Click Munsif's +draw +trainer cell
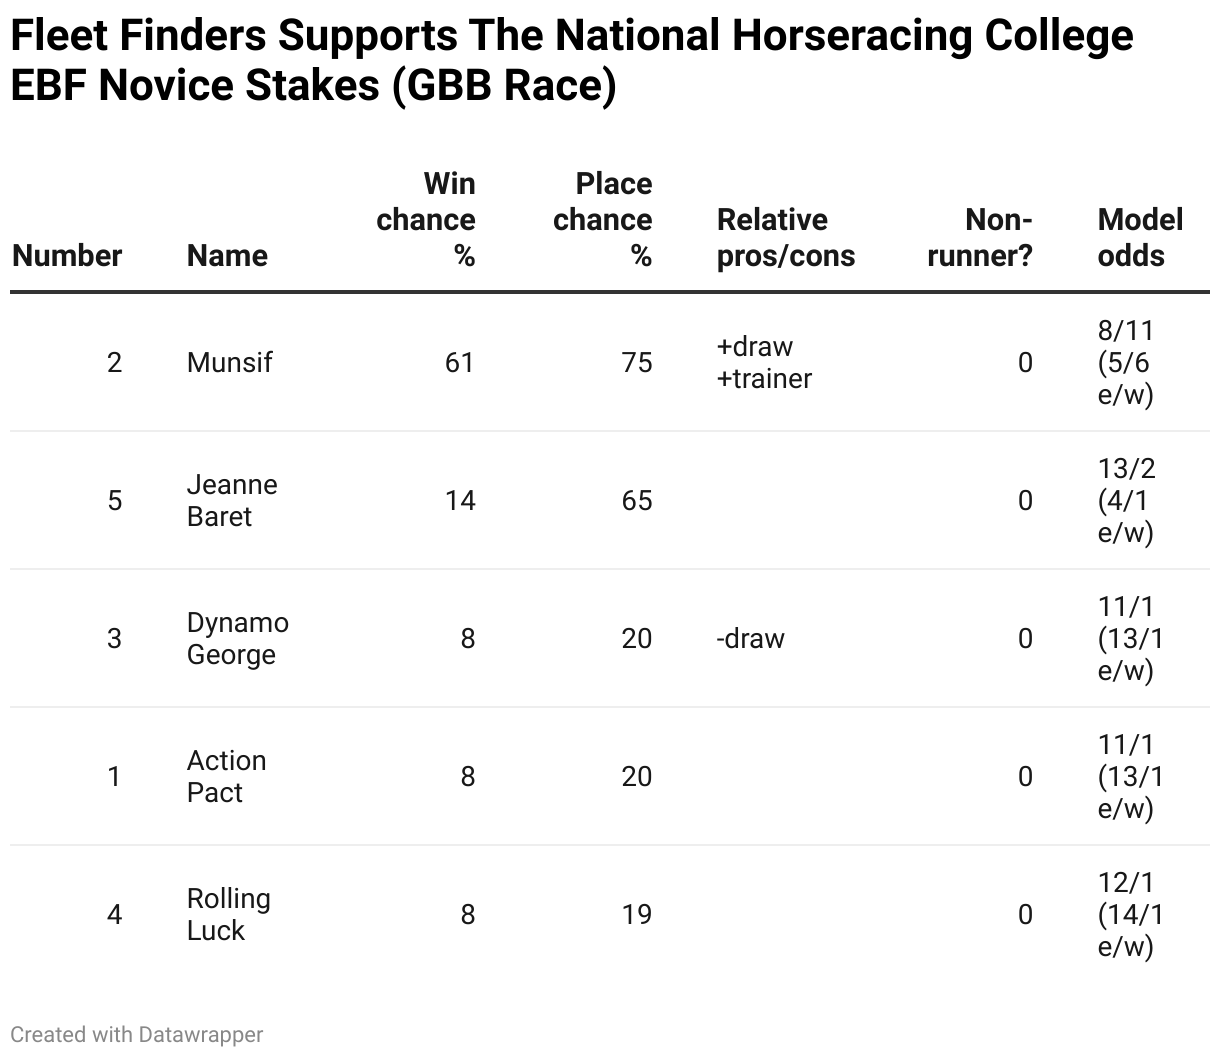This screenshot has height=1058, width=1220. tap(764, 362)
